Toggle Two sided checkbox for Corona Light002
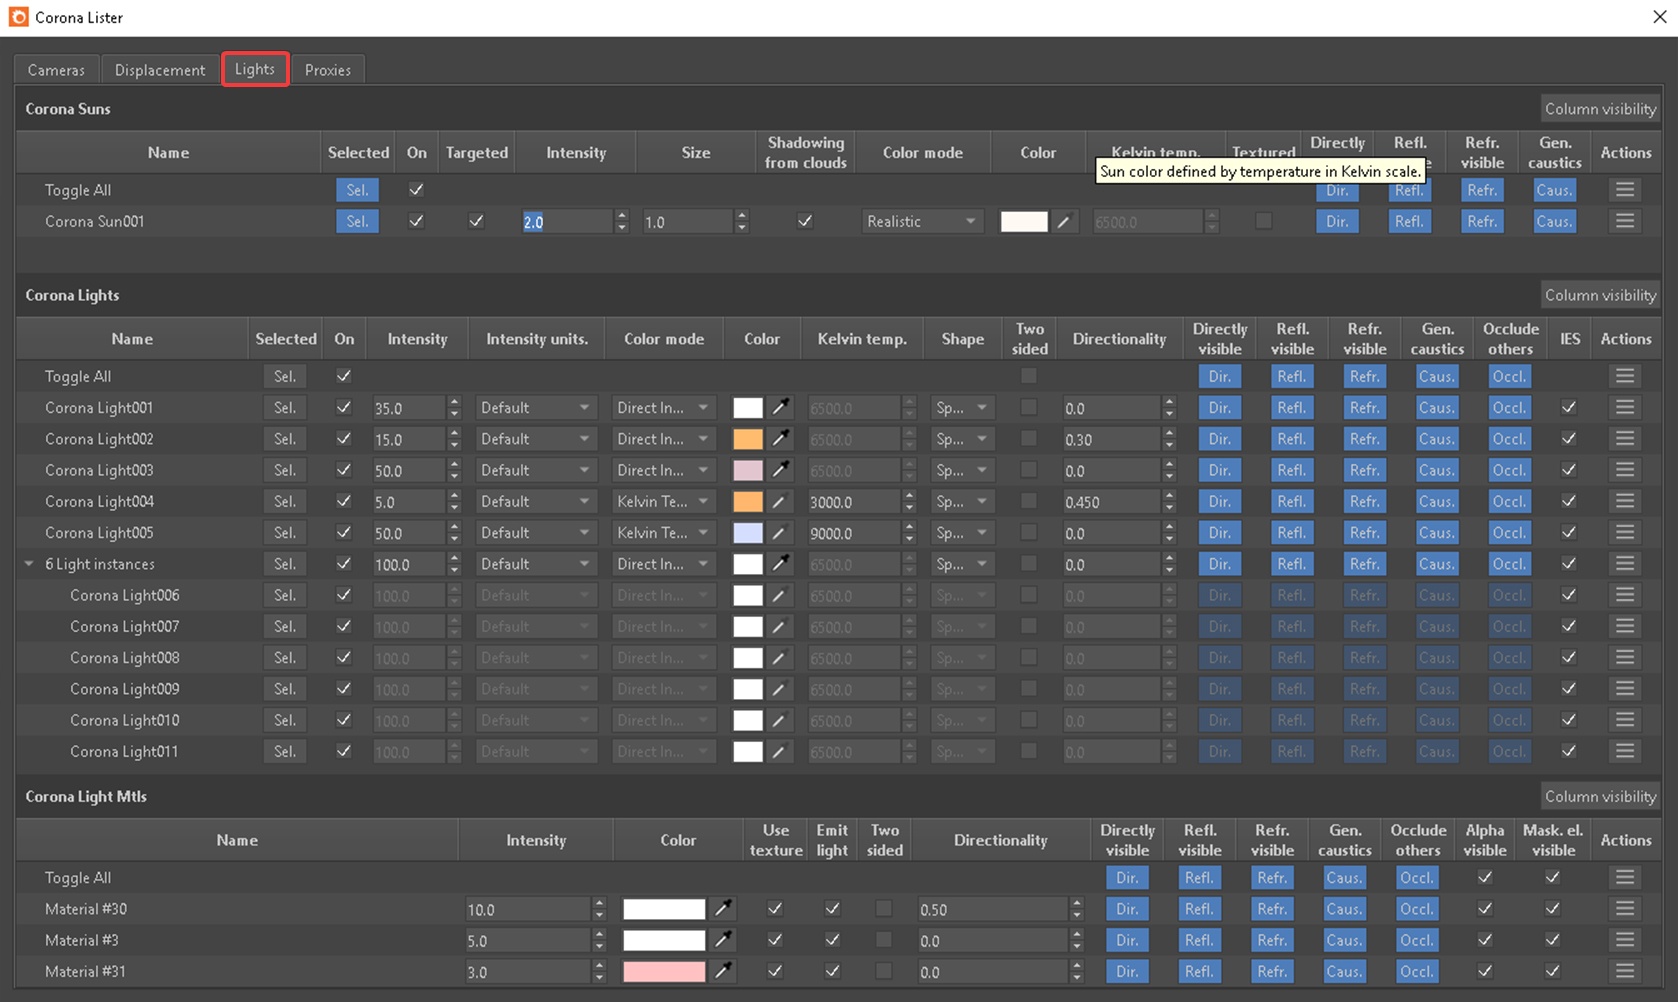The width and height of the screenshot is (1678, 1002). (x=1028, y=439)
